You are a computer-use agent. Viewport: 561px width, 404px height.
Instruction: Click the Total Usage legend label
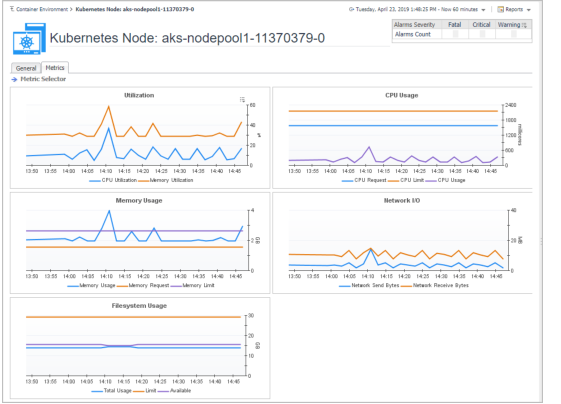pyautogui.click(x=118, y=391)
